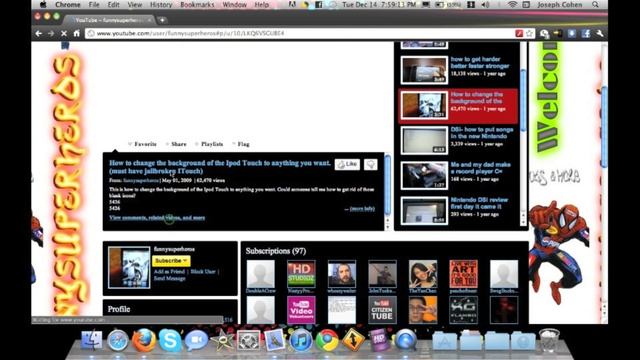640x360 pixels.
Task: Select highlighted 'How to change the background' playlist video
Action: (x=458, y=105)
